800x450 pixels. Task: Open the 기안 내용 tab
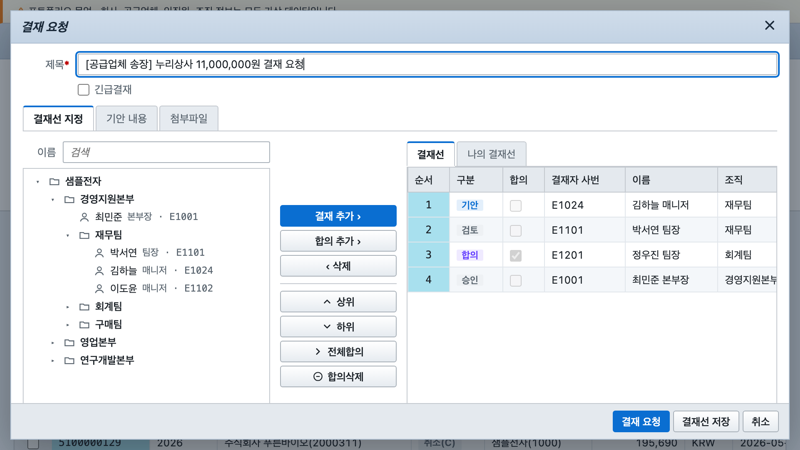pos(127,119)
